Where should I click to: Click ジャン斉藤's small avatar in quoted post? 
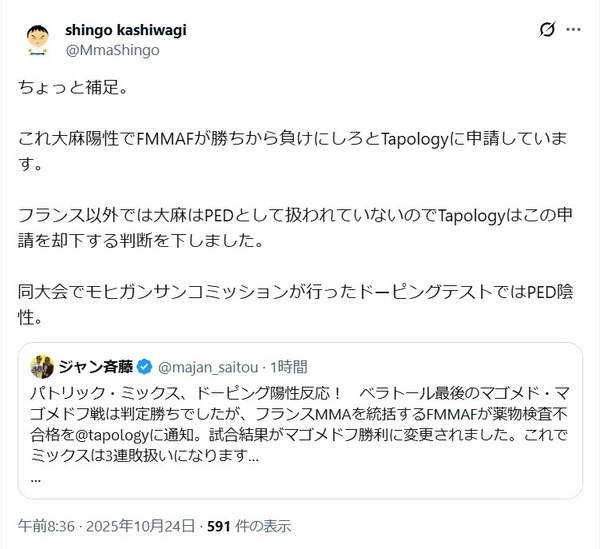42,367
